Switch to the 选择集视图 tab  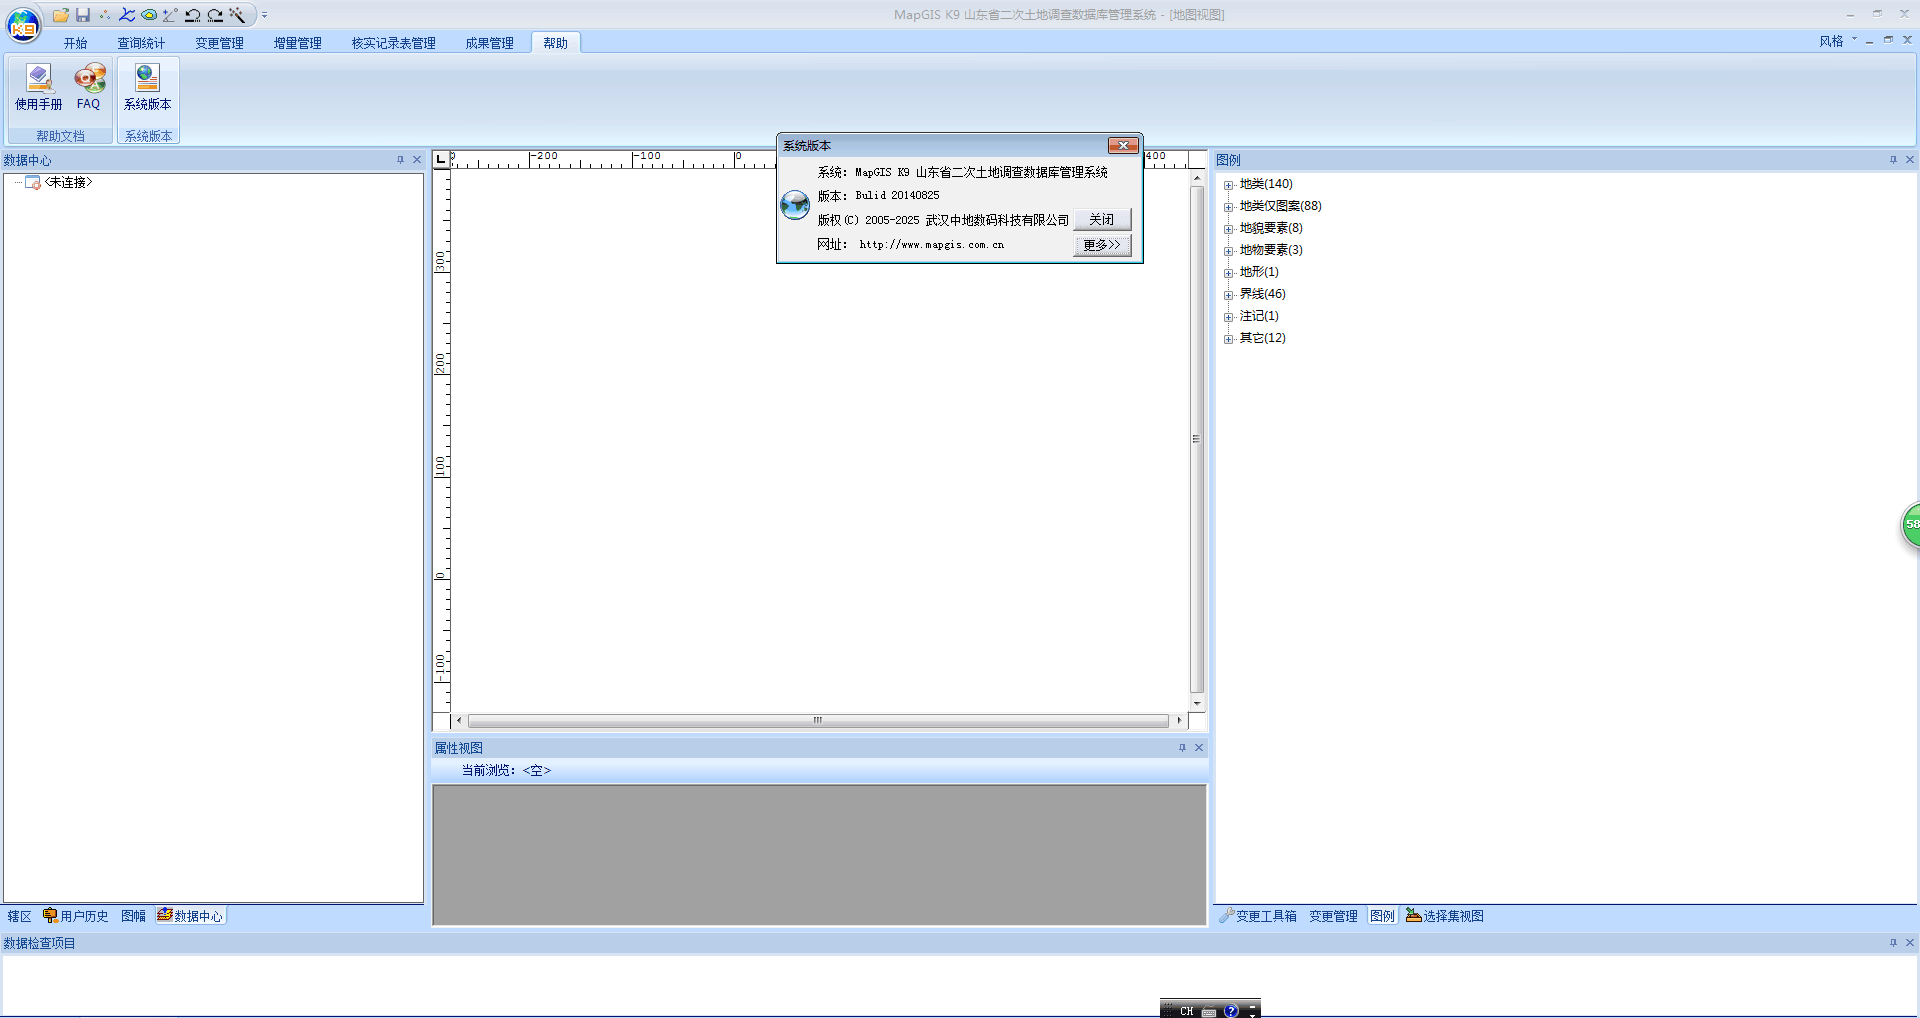point(1445,916)
